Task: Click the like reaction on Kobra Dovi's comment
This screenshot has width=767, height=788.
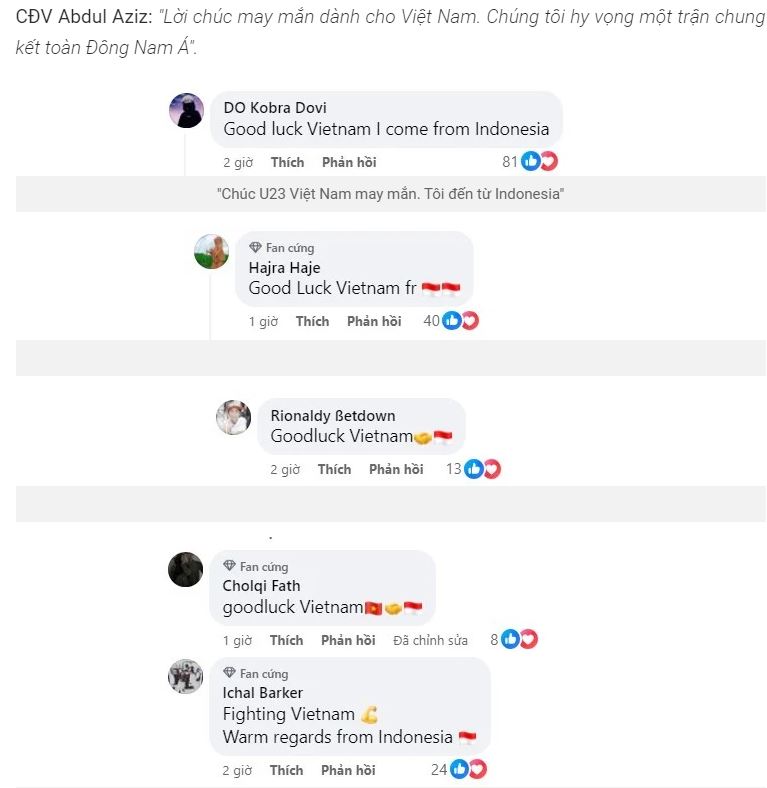Action: (x=530, y=161)
